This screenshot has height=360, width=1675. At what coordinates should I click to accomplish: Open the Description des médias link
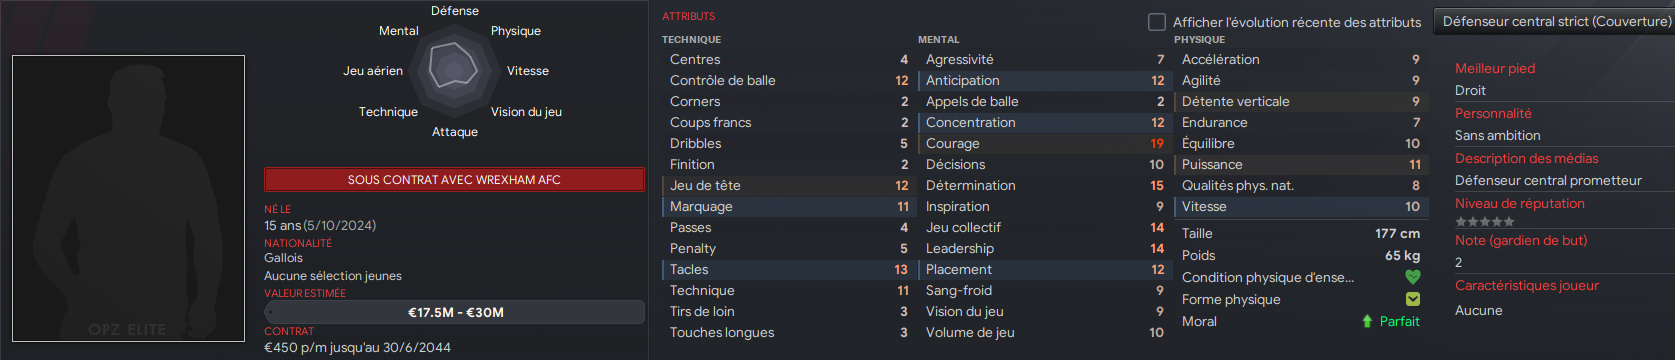[x=1526, y=158]
